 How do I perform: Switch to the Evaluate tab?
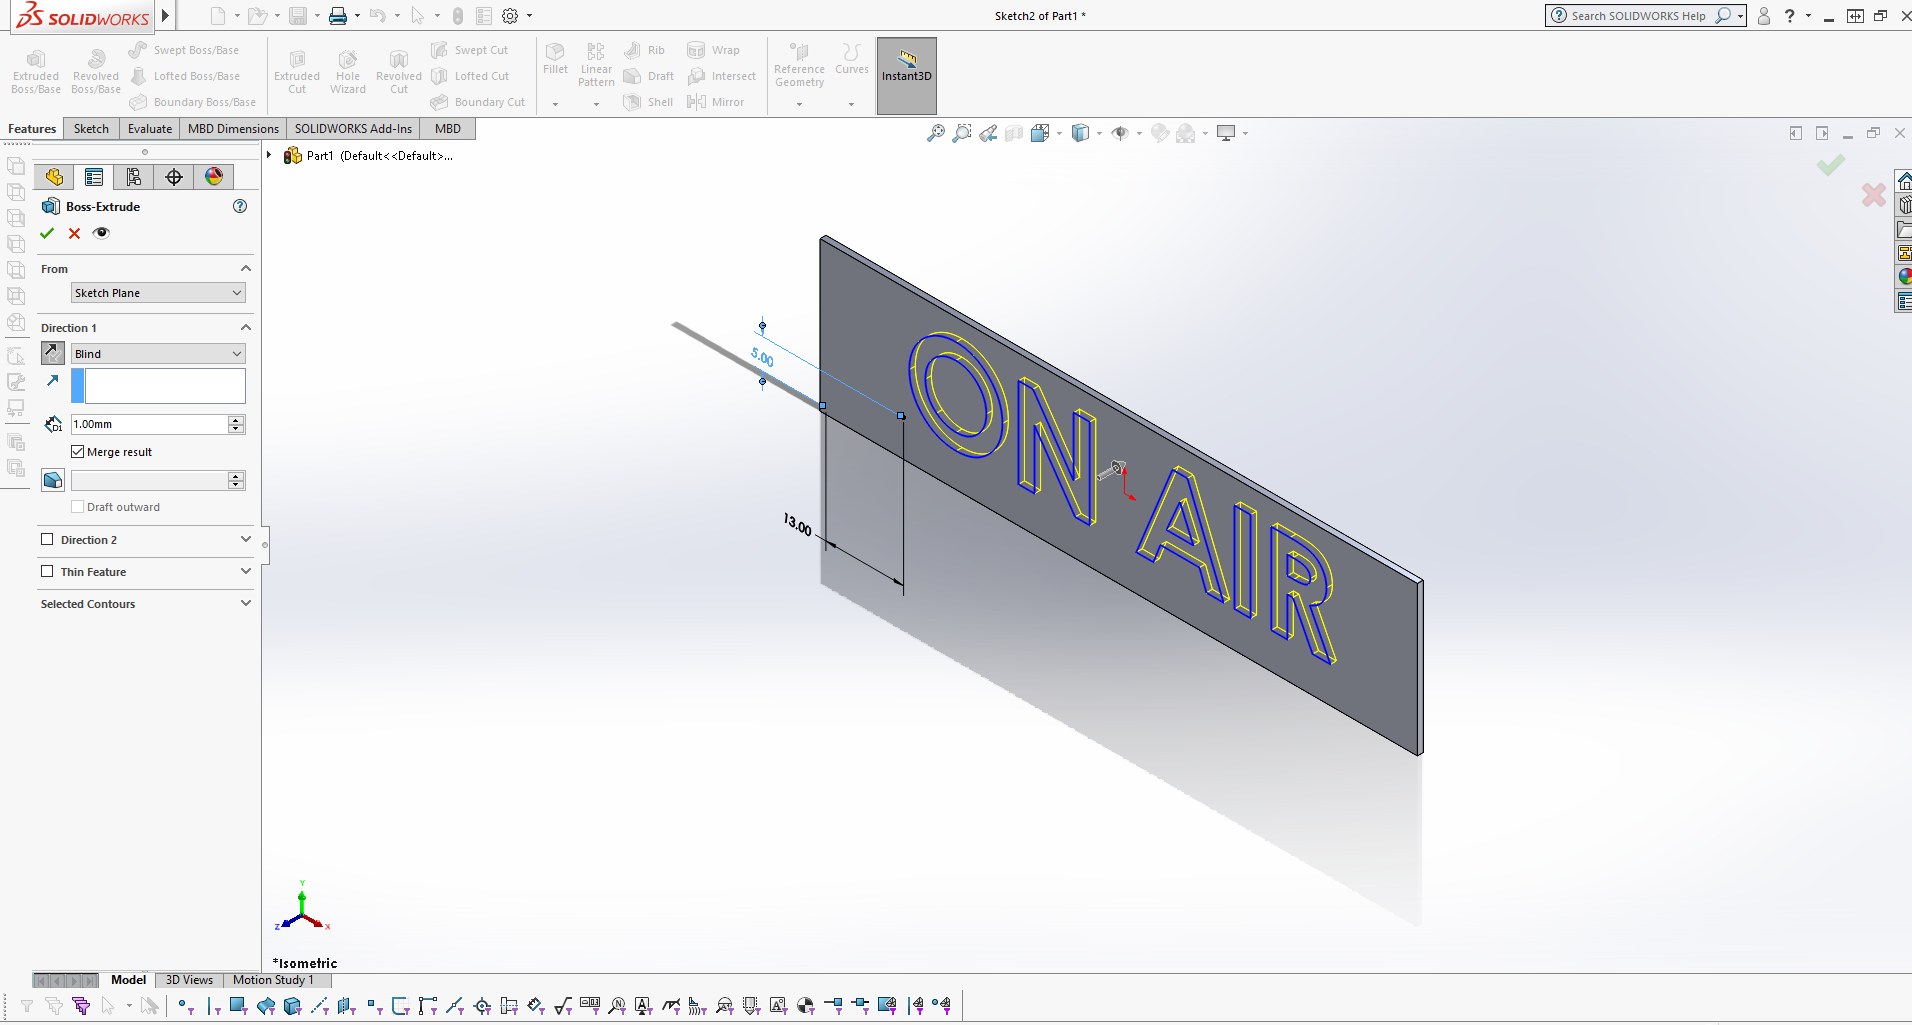pyautogui.click(x=149, y=128)
